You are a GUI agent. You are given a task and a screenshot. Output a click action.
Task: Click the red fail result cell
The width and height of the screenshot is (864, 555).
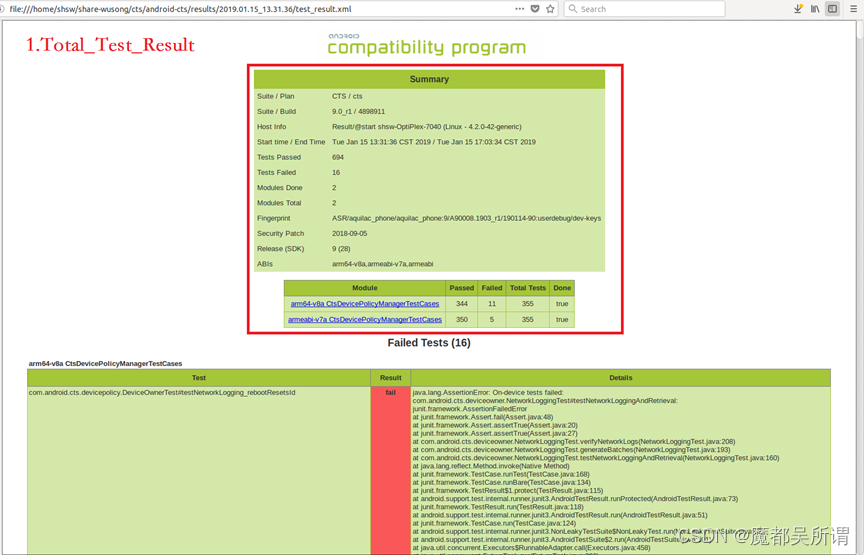pyautogui.click(x=391, y=470)
